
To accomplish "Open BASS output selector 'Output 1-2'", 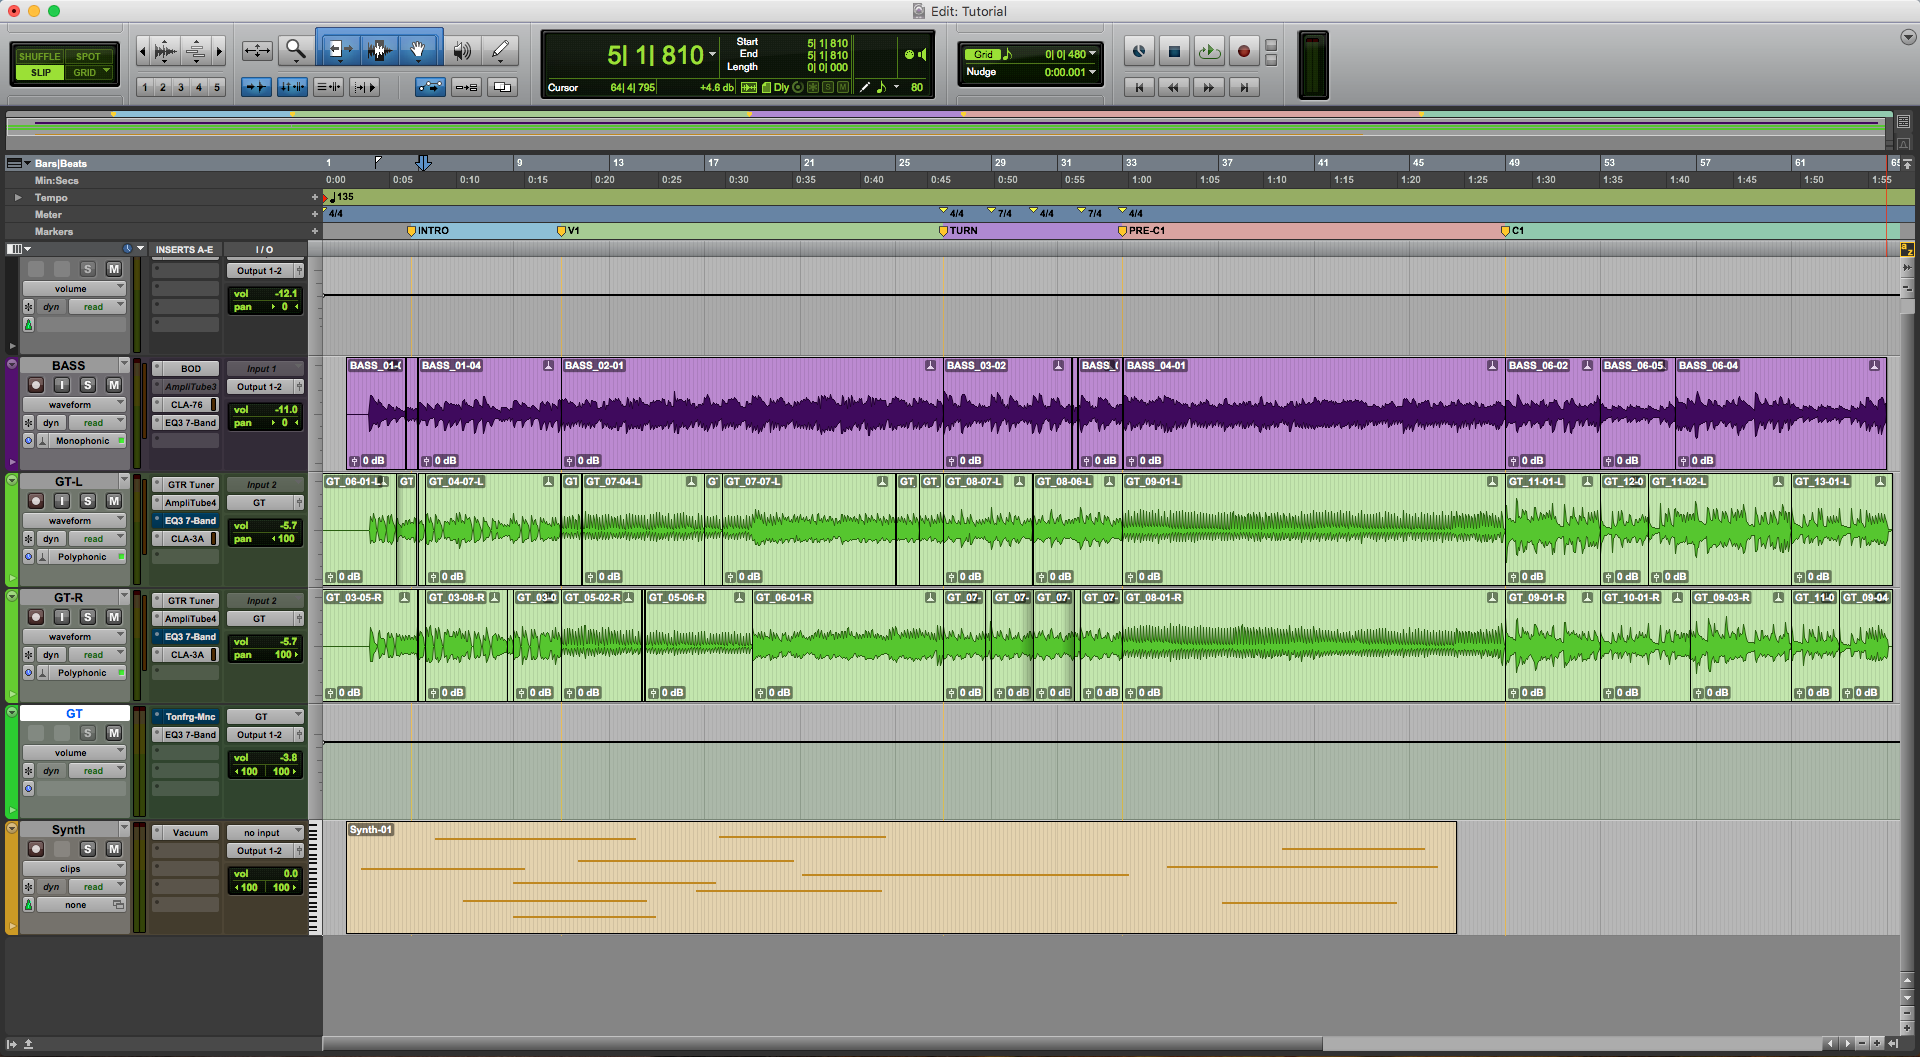I will pos(260,387).
